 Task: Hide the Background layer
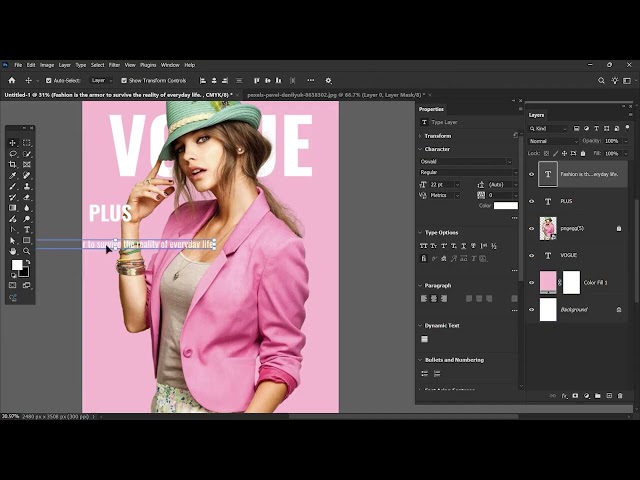(531, 309)
